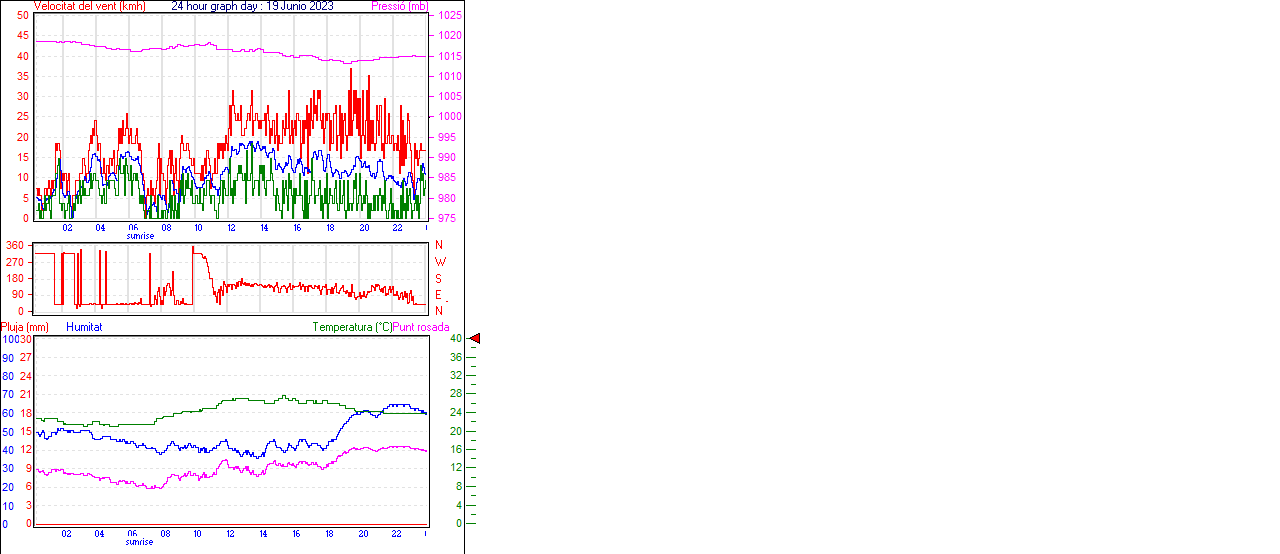The height and width of the screenshot is (554, 1280).
Task: Click the red triangle marker on temperature scale
Action: [475, 339]
